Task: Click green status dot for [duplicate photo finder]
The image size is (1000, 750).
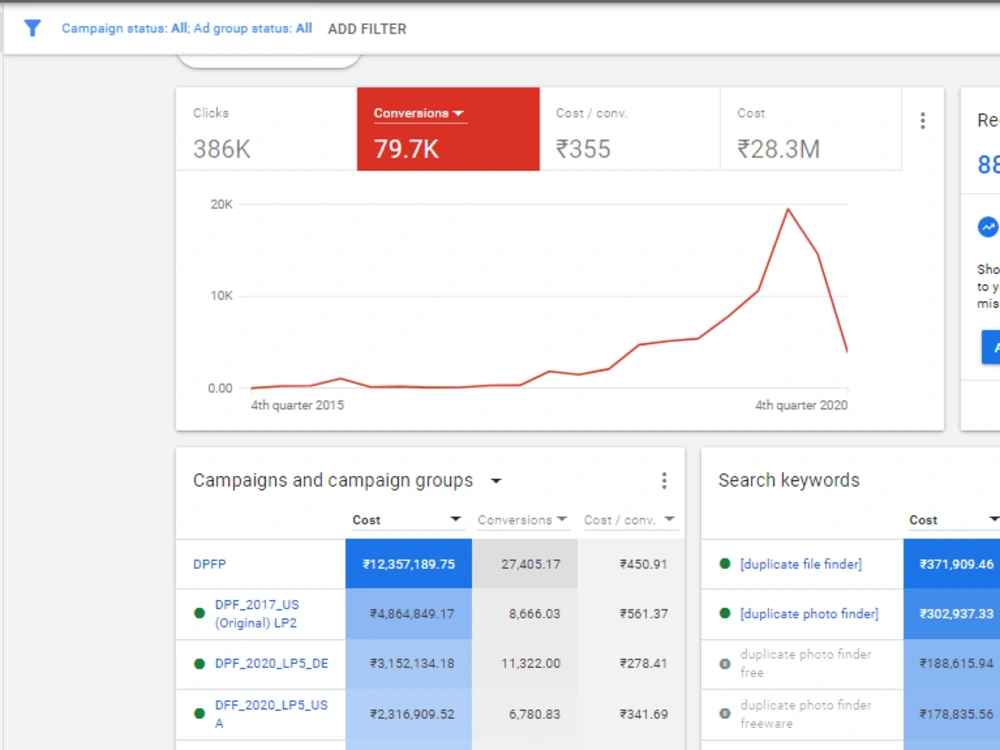Action: (x=724, y=614)
